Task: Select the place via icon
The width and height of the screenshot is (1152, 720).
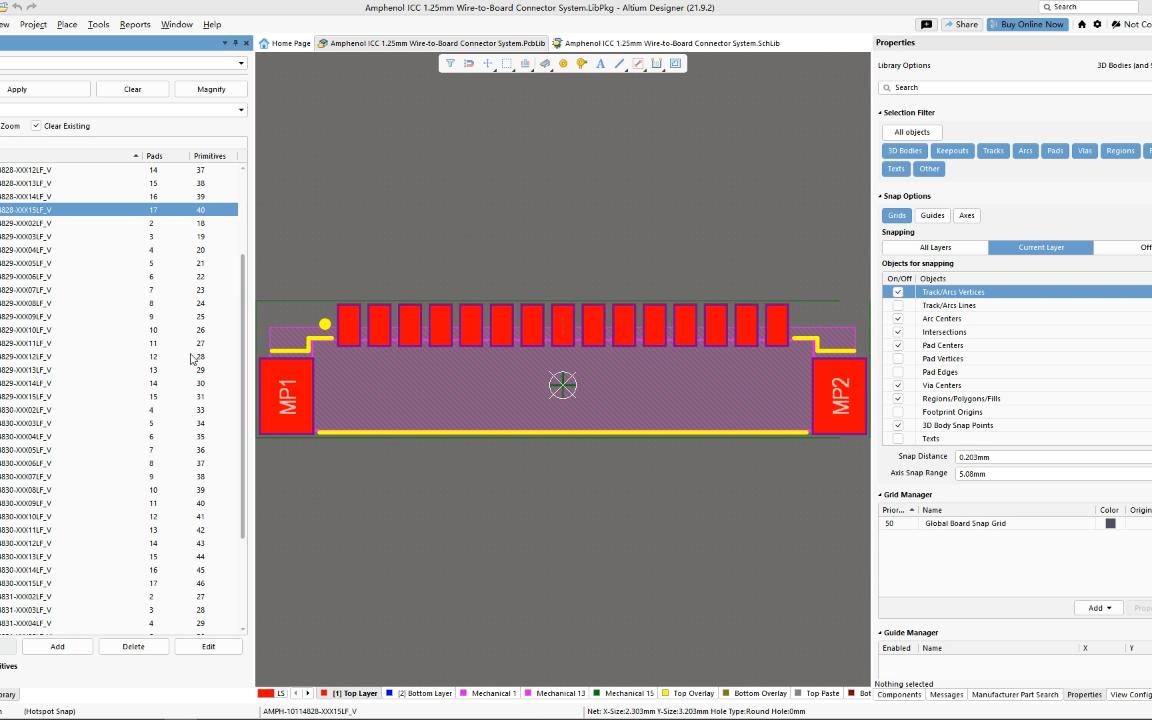Action: pyautogui.click(x=582, y=64)
